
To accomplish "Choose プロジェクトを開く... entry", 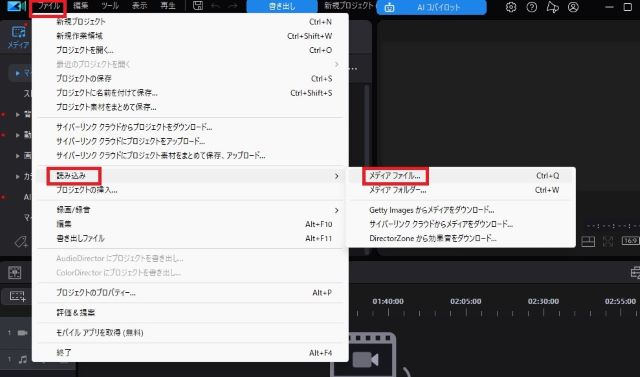I will (190, 50).
